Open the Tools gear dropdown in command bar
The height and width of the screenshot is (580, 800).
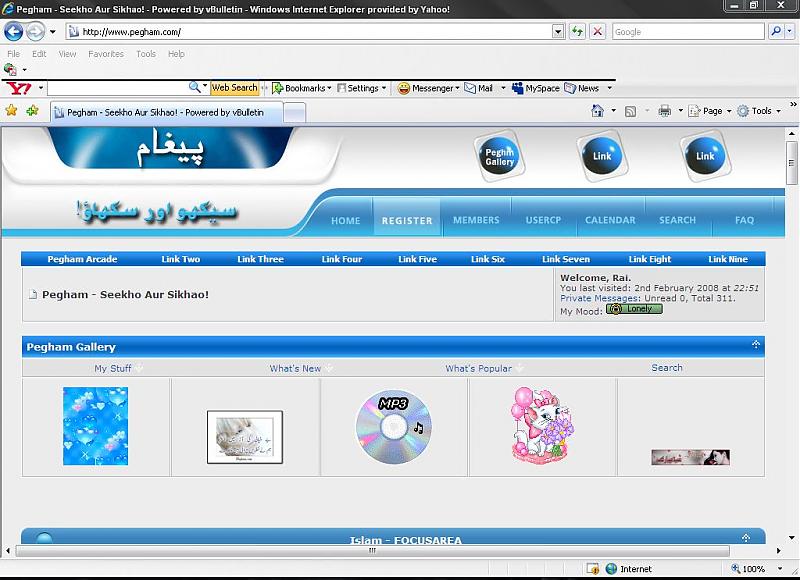[x=759, y=111]
